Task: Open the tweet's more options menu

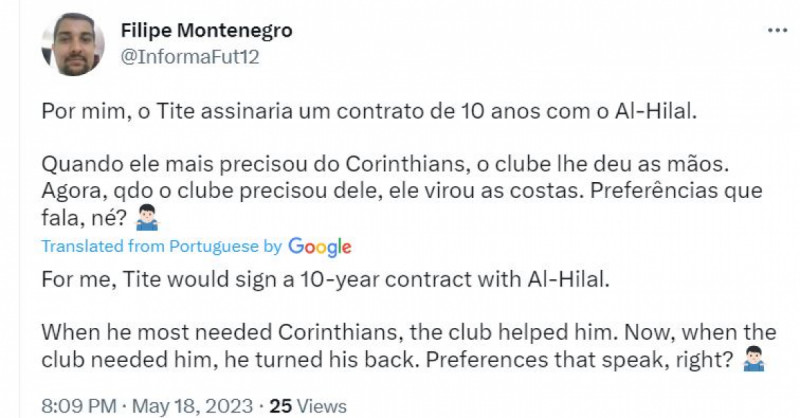Action: pos(776,31)
